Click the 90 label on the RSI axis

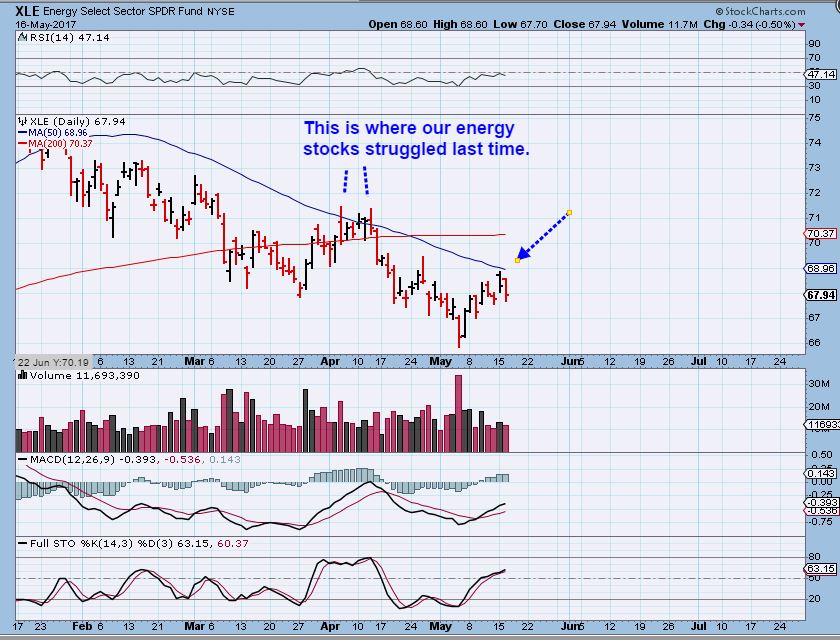[814, 44]
